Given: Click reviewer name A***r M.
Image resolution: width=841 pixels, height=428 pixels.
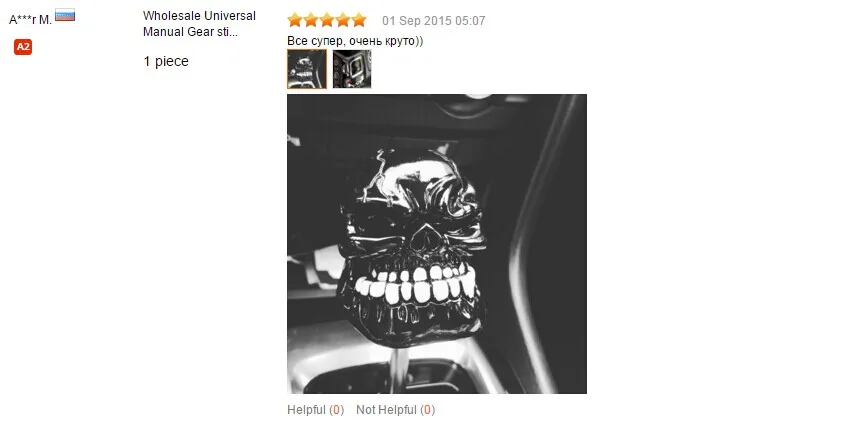Looking at the screenshot, I should click(30, 20).
